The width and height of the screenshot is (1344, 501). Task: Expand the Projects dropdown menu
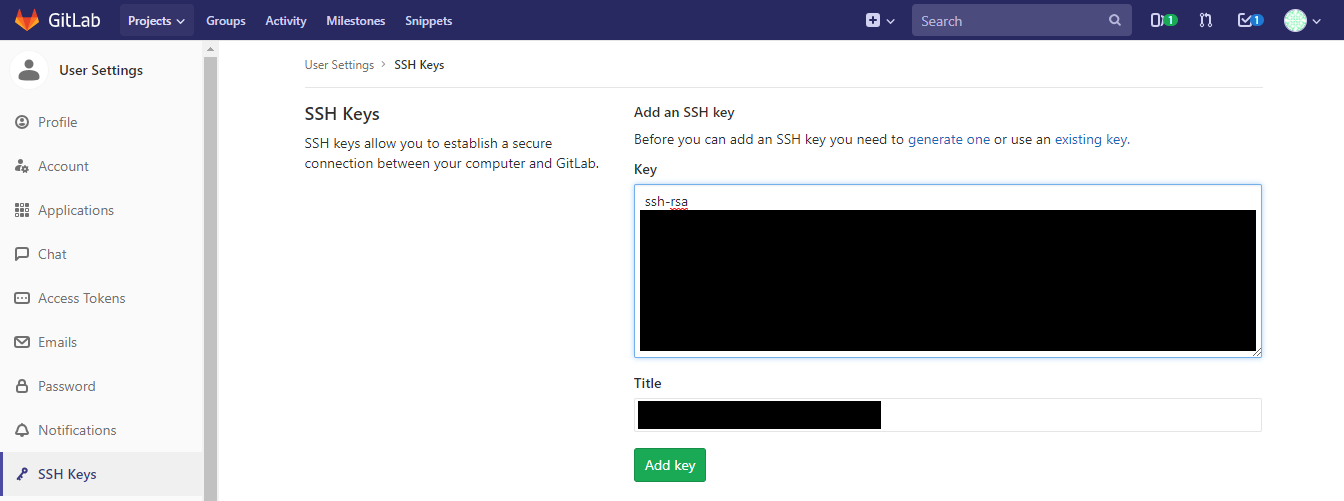(156, 20)
